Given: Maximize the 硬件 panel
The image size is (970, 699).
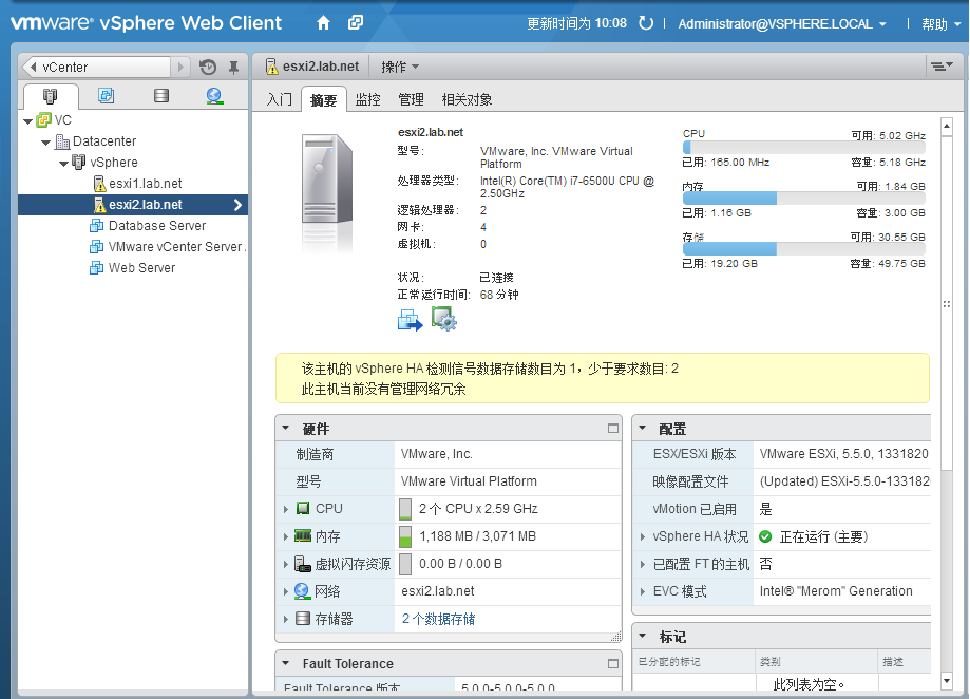Looking at the screenshot, I should point(613,428).
